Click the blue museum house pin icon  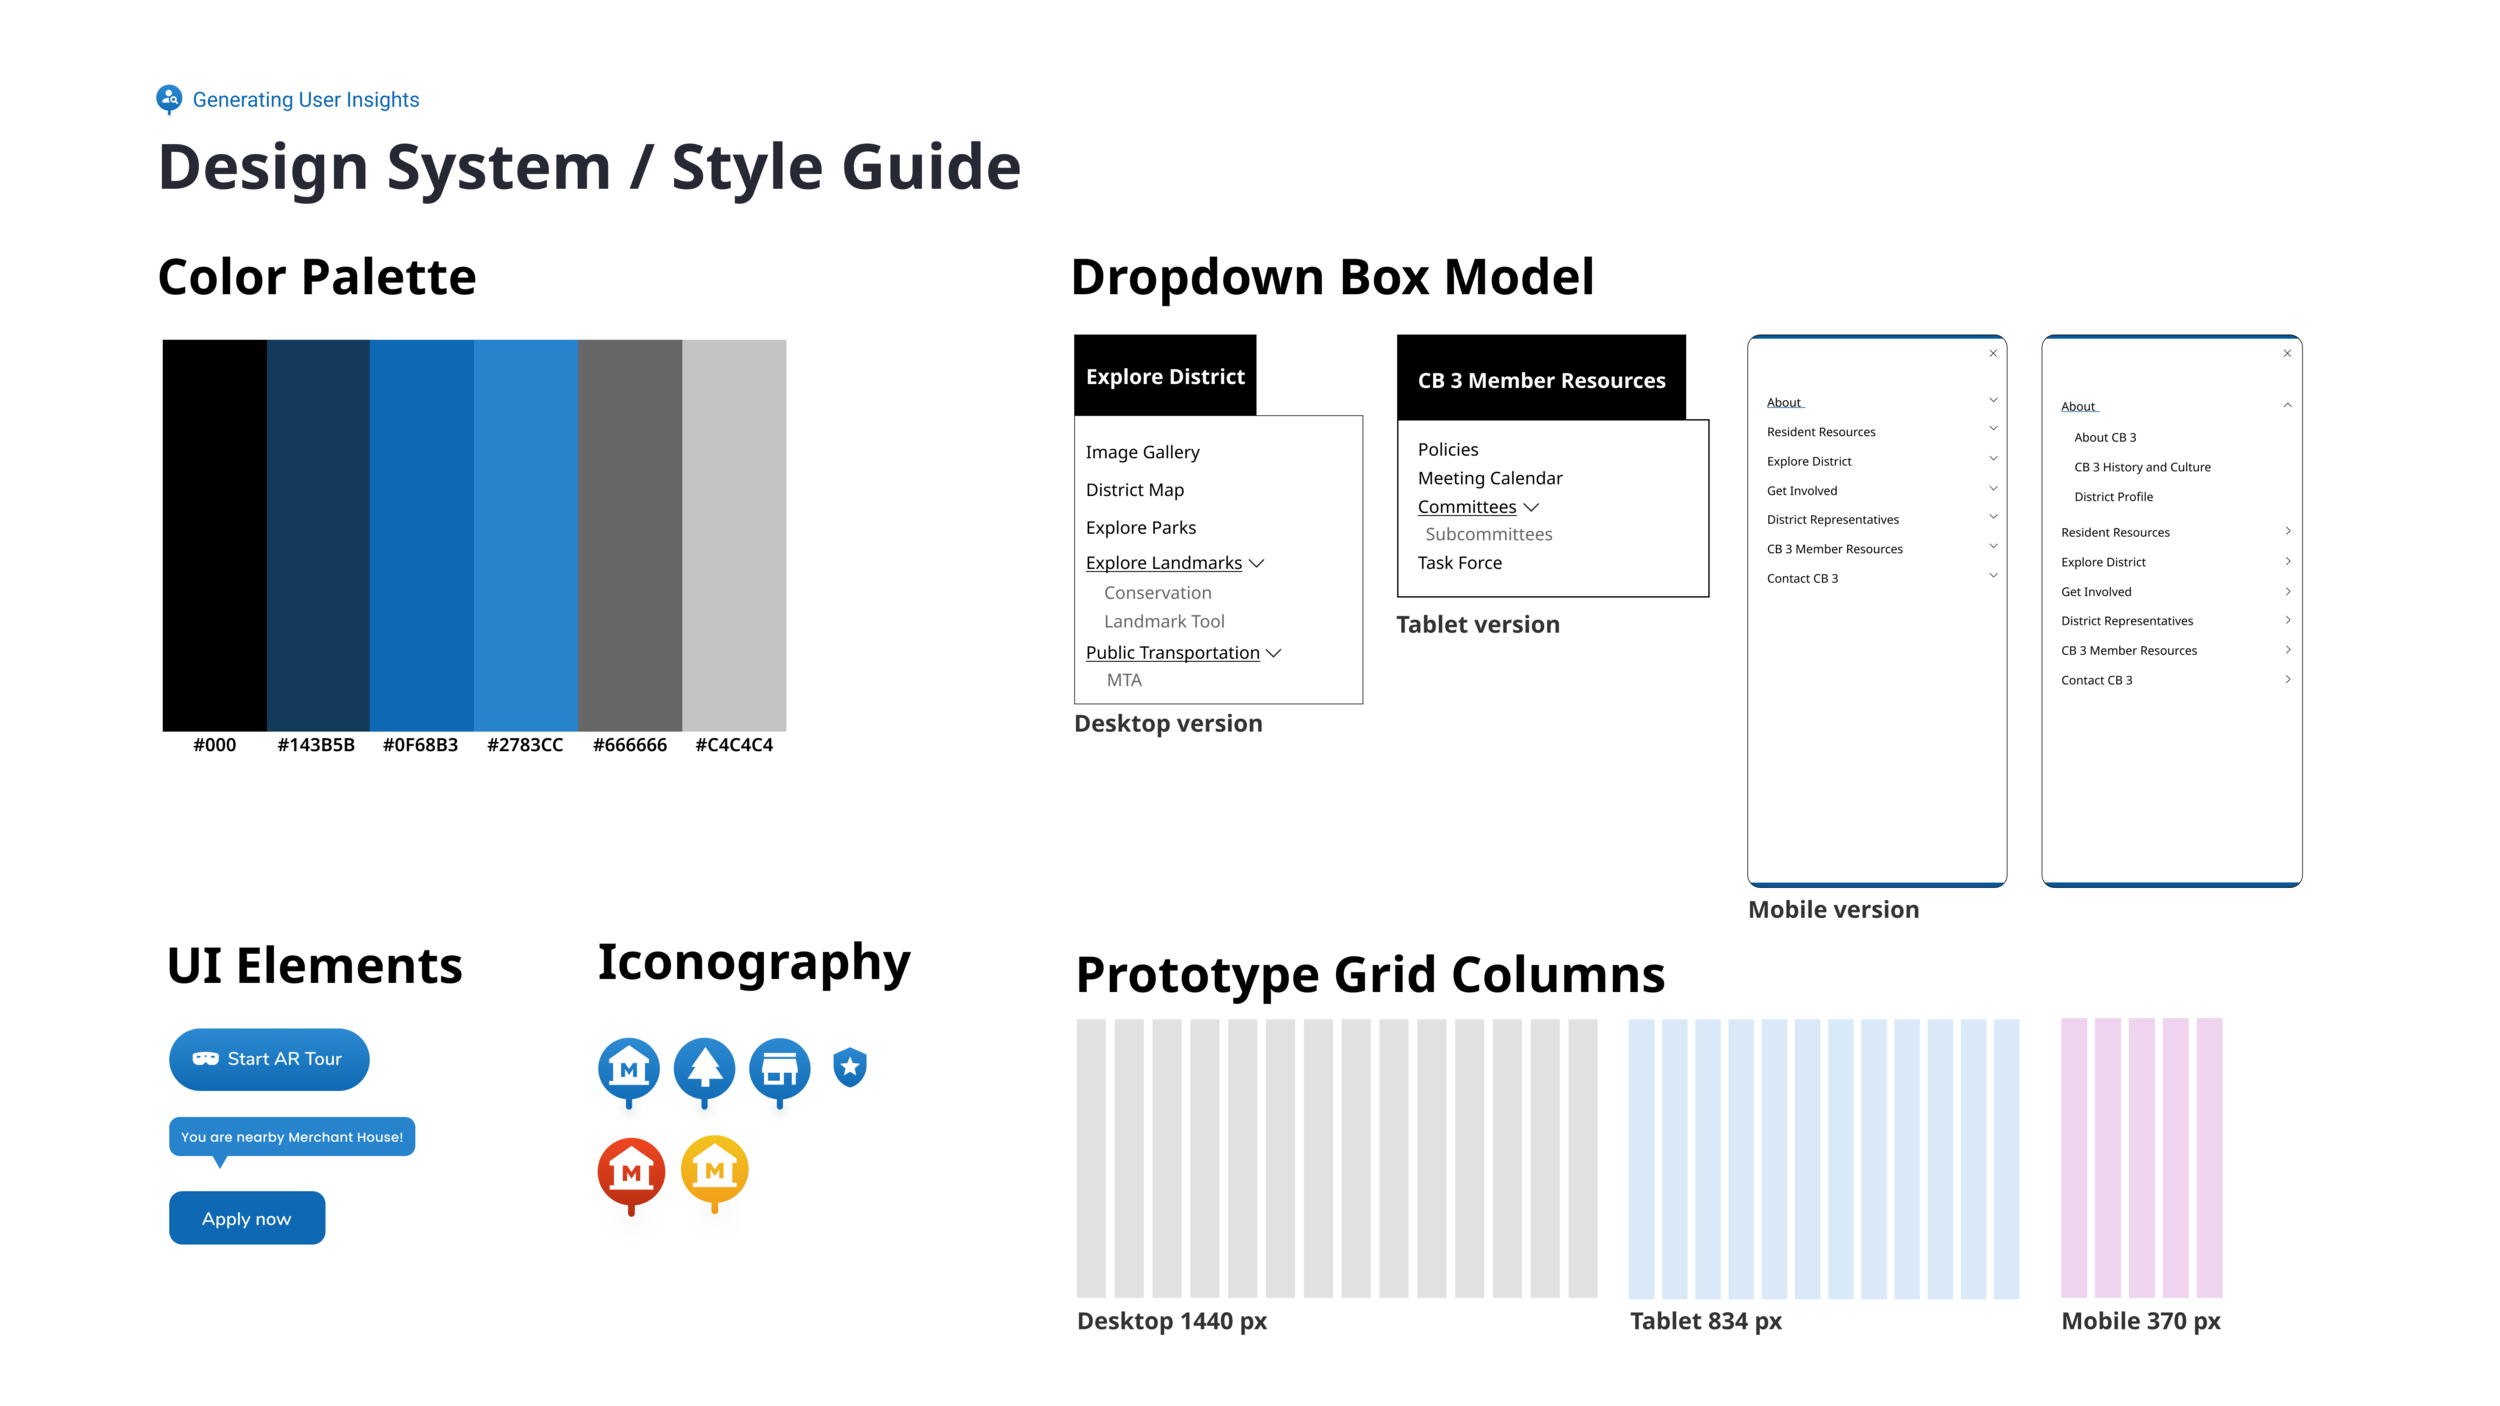coord(628,1068)
